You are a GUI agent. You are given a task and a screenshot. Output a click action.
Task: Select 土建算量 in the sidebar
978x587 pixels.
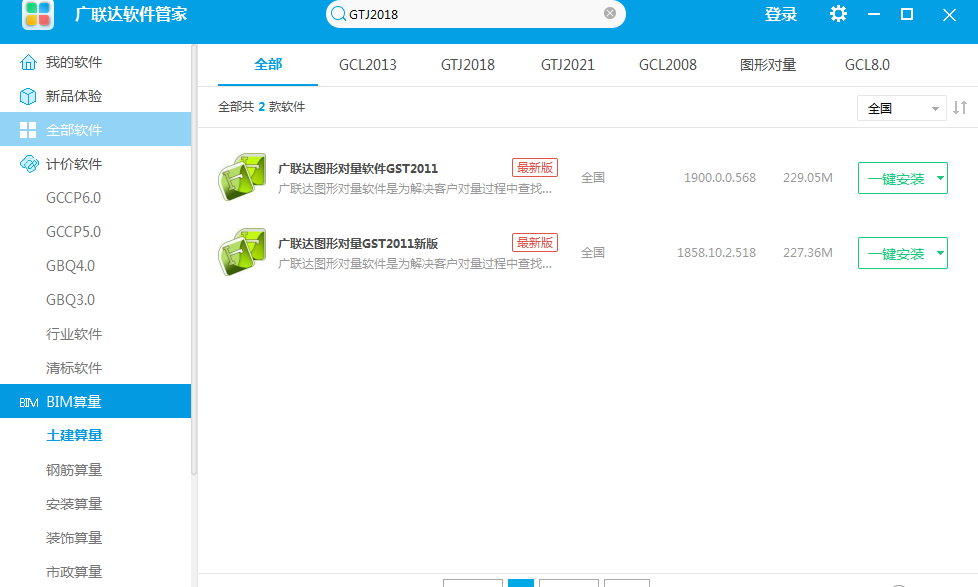pyautogui.click(x=74, y=435)
